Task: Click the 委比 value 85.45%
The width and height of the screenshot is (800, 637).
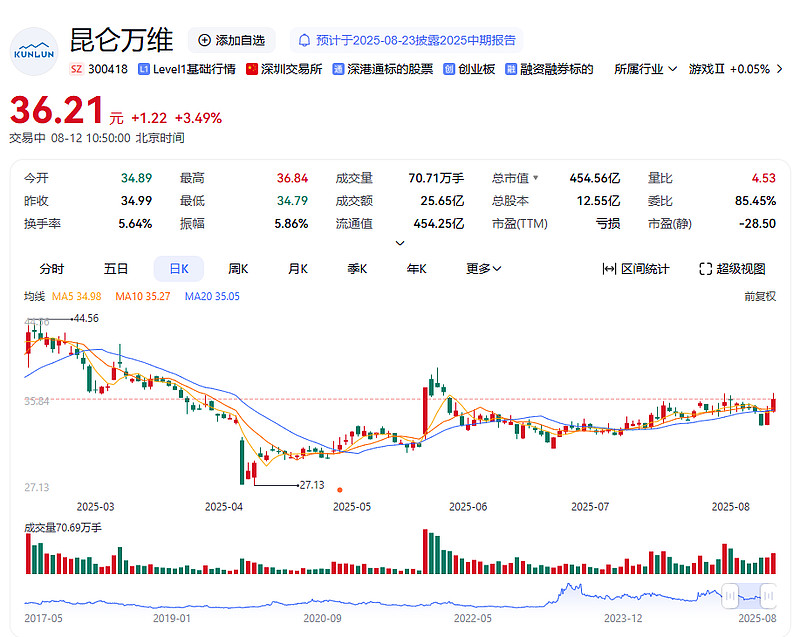Action: (755, 201)
